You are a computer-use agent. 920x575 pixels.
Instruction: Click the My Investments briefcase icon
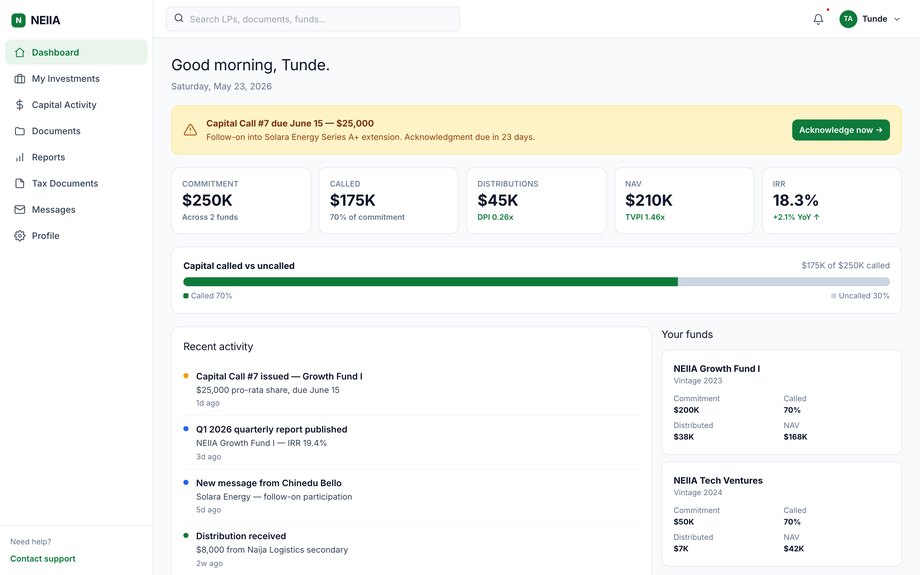point(20,79)
